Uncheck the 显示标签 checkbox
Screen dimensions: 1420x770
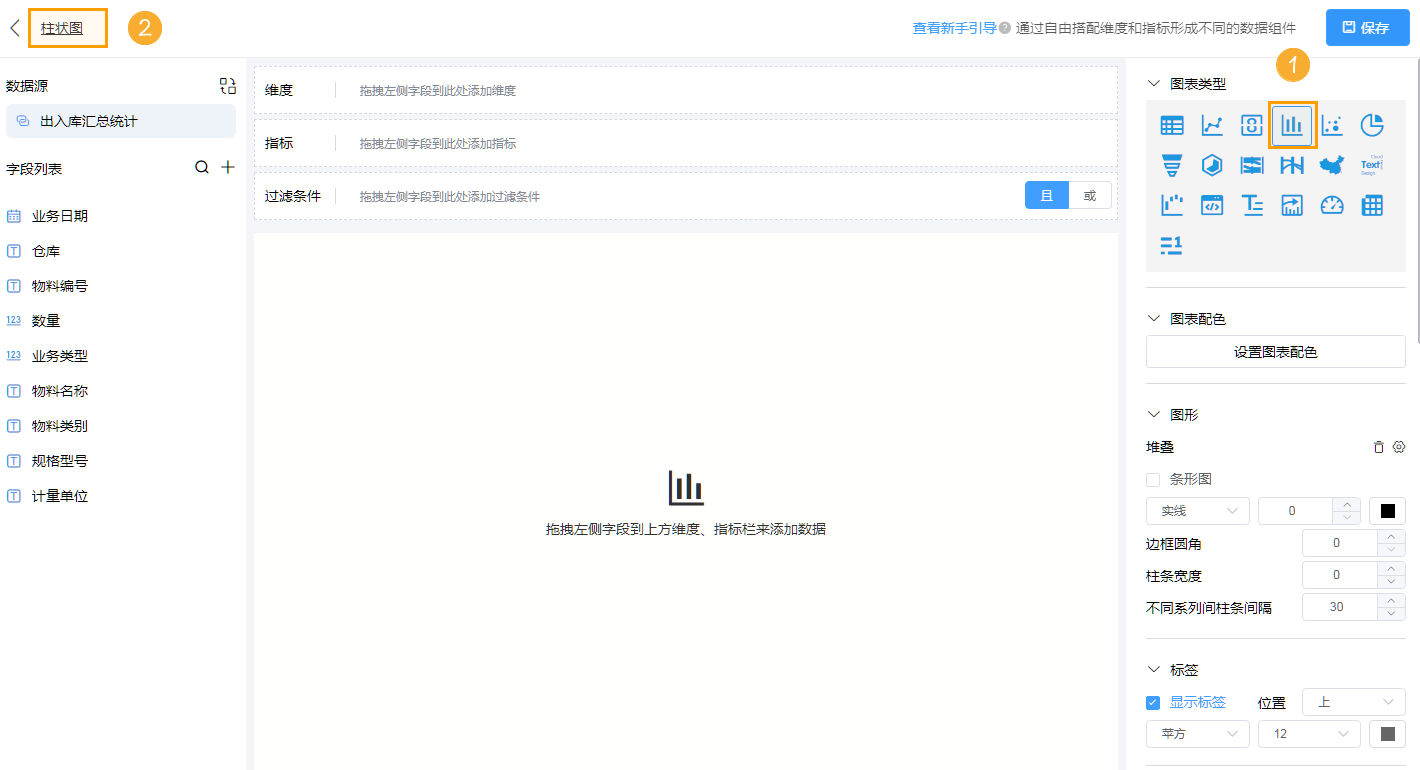click(1152, 702)
